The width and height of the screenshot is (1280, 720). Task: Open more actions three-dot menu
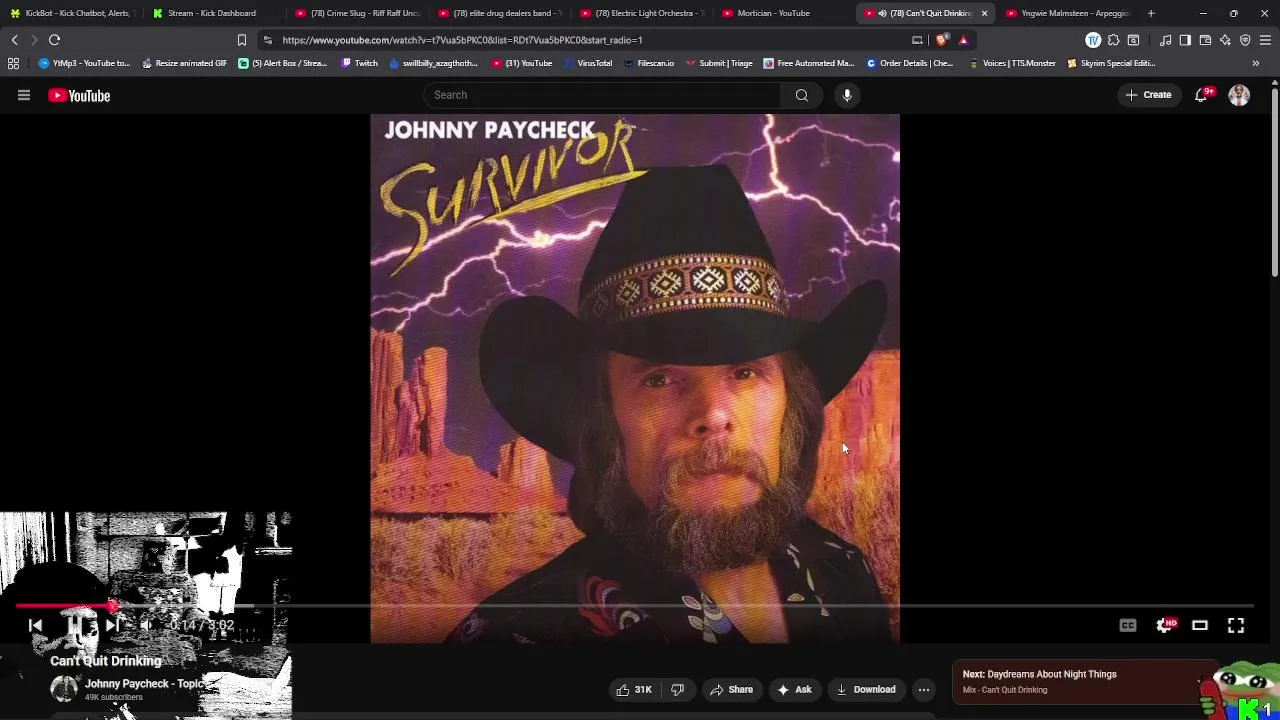pyautogui.click(x=924, y=689)
